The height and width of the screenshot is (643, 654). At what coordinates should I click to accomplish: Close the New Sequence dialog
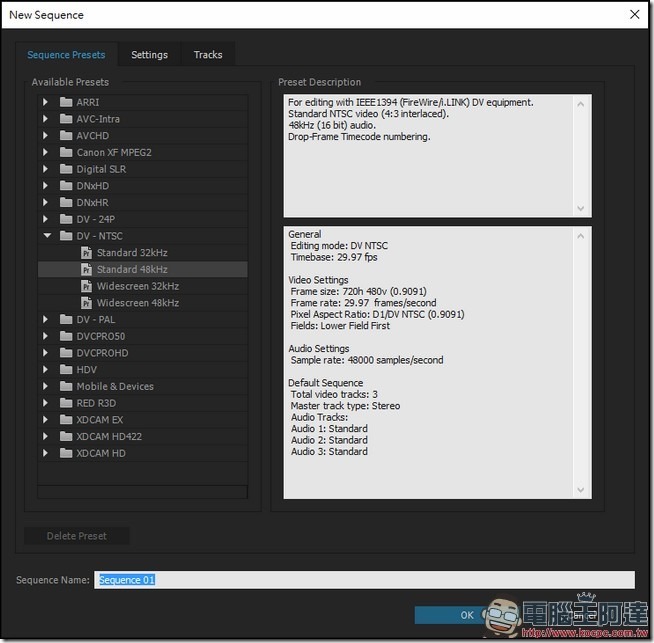(634, 15)
